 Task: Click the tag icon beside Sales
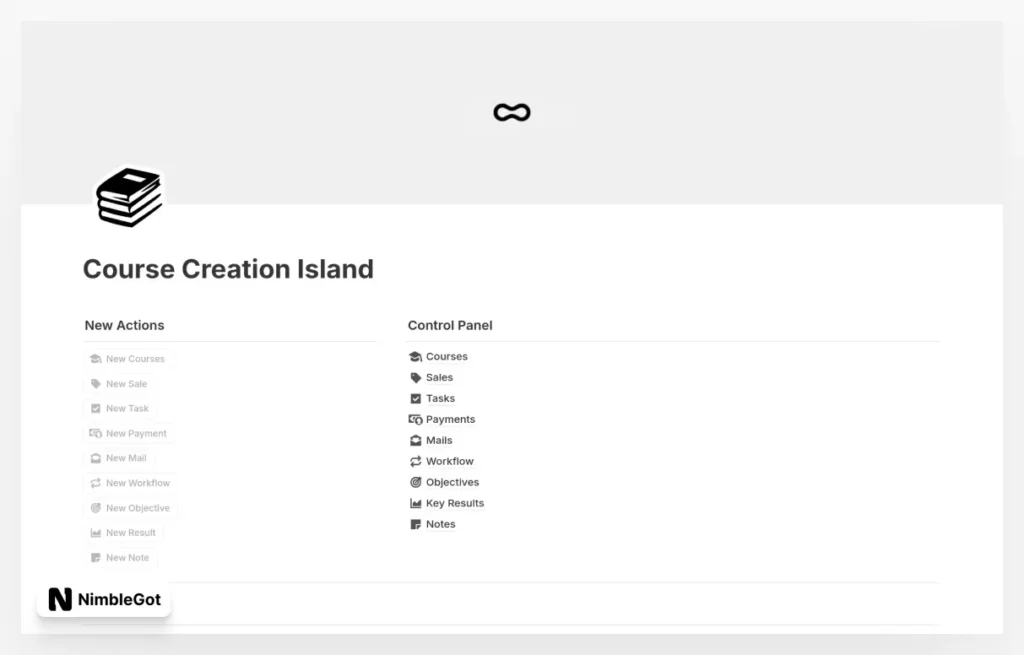[416, 378]
